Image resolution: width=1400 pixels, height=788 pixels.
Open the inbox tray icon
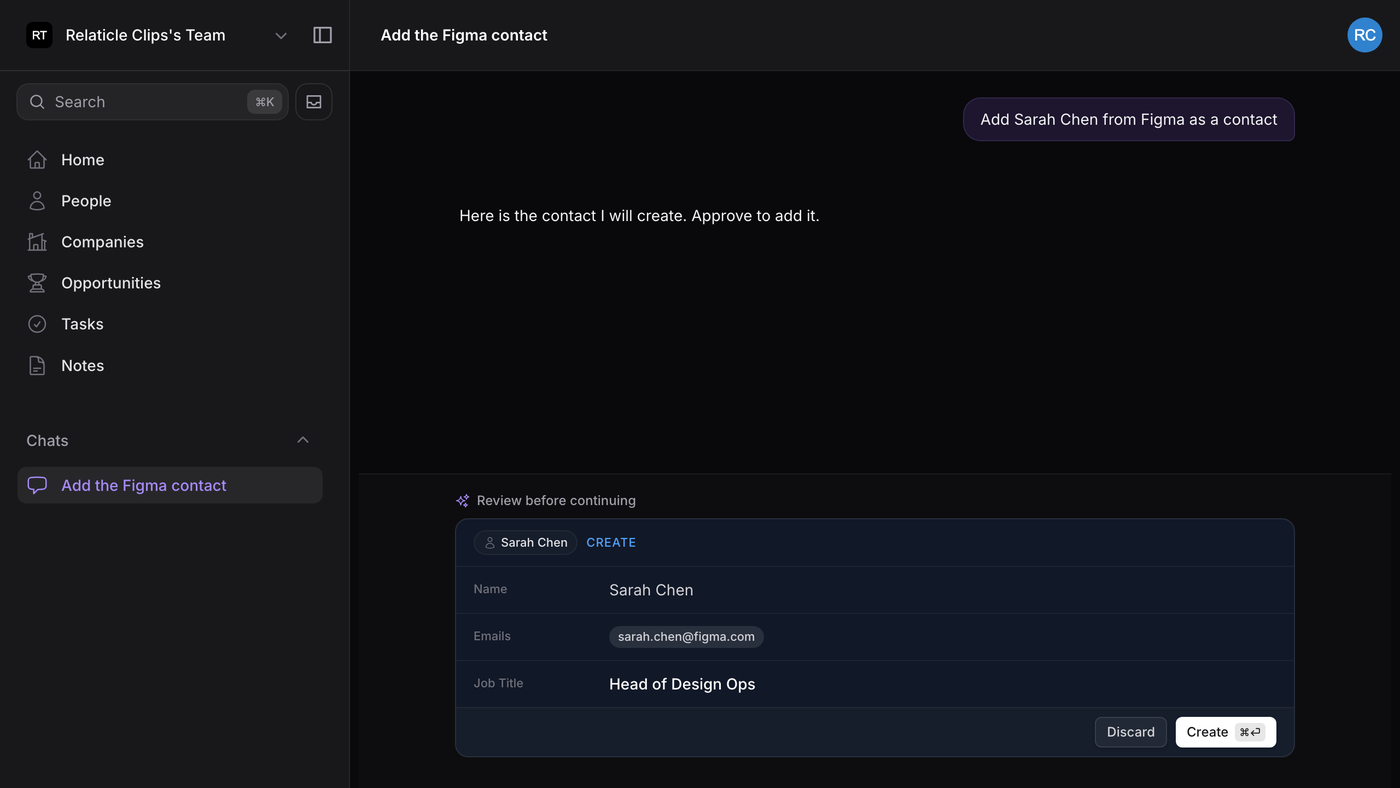[314, 102]
